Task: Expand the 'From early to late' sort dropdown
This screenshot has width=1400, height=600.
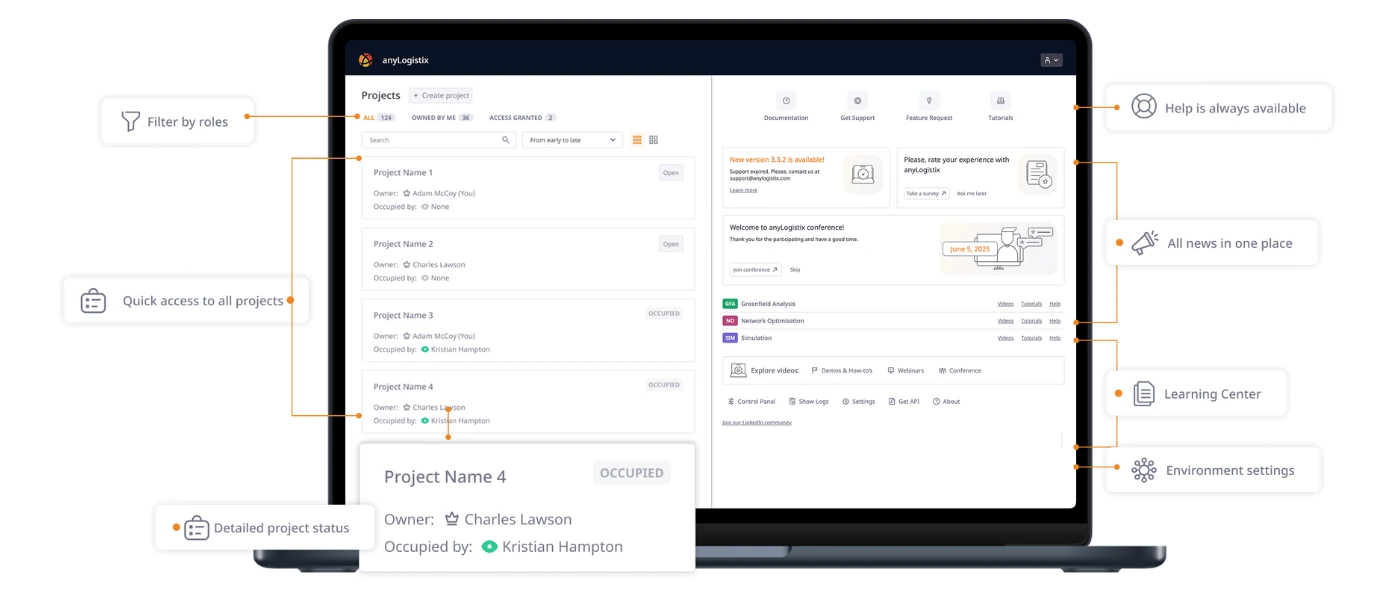Action: [x=573, y=140]
